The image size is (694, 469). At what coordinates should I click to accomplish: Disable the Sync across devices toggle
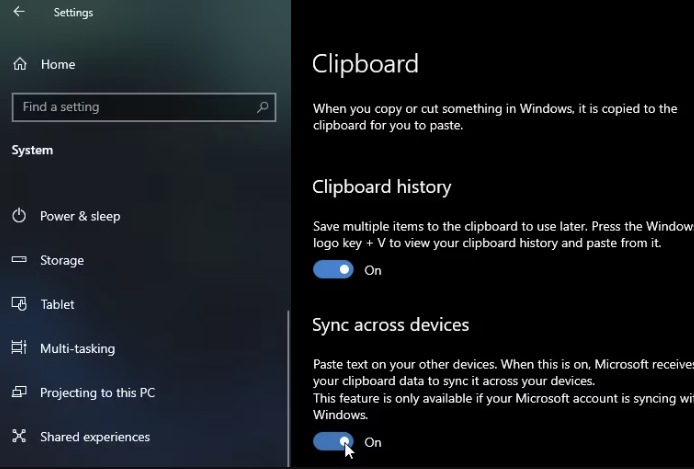333,441
